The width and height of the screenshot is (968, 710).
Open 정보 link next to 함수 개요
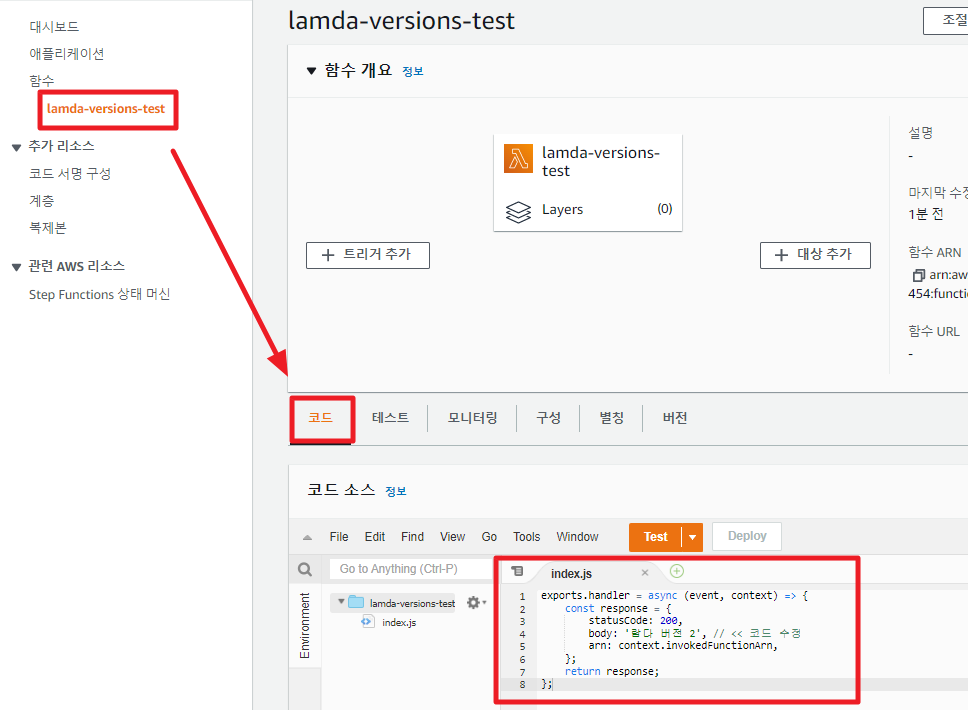click(412, 72)
